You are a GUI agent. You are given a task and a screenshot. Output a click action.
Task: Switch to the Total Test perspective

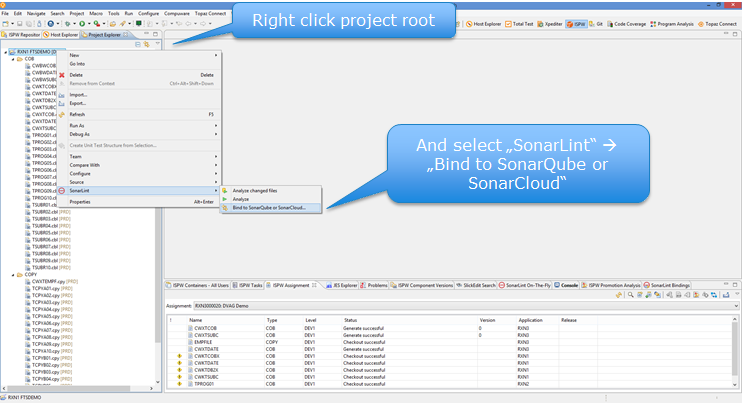519,24
